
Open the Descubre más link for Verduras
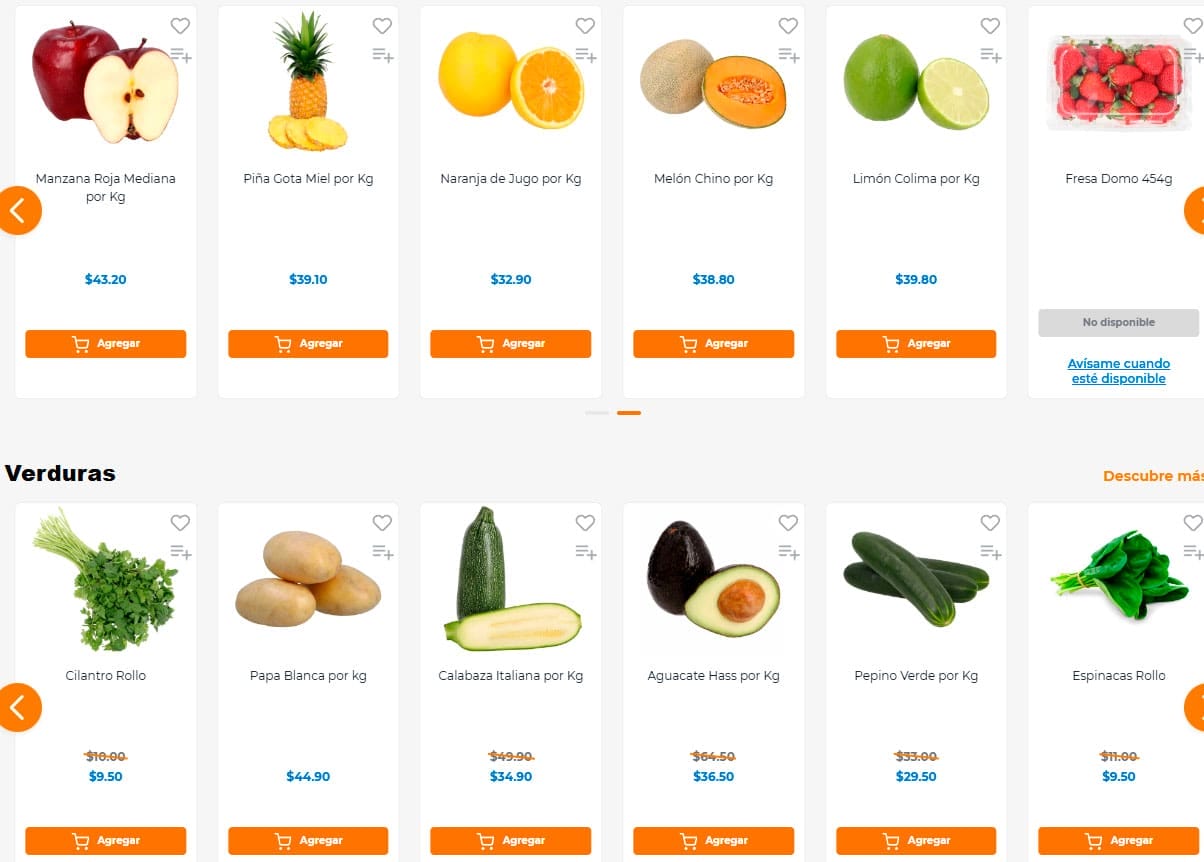coord(1152,476)
